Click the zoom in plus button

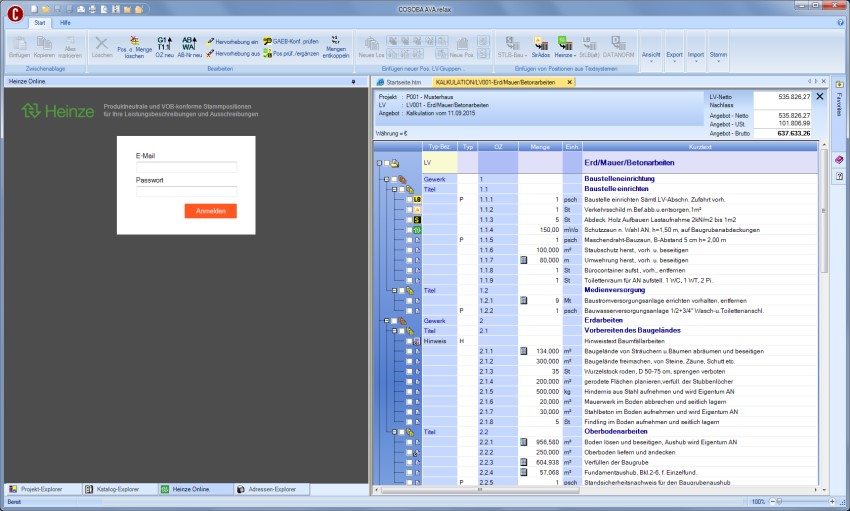pos(832,502)
